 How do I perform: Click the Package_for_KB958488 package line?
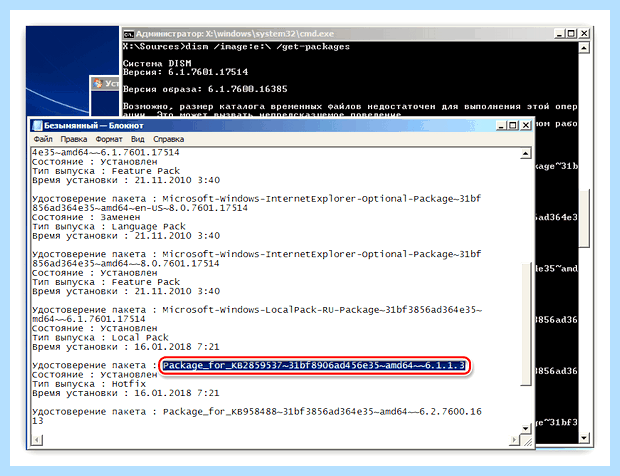(257, 412)
